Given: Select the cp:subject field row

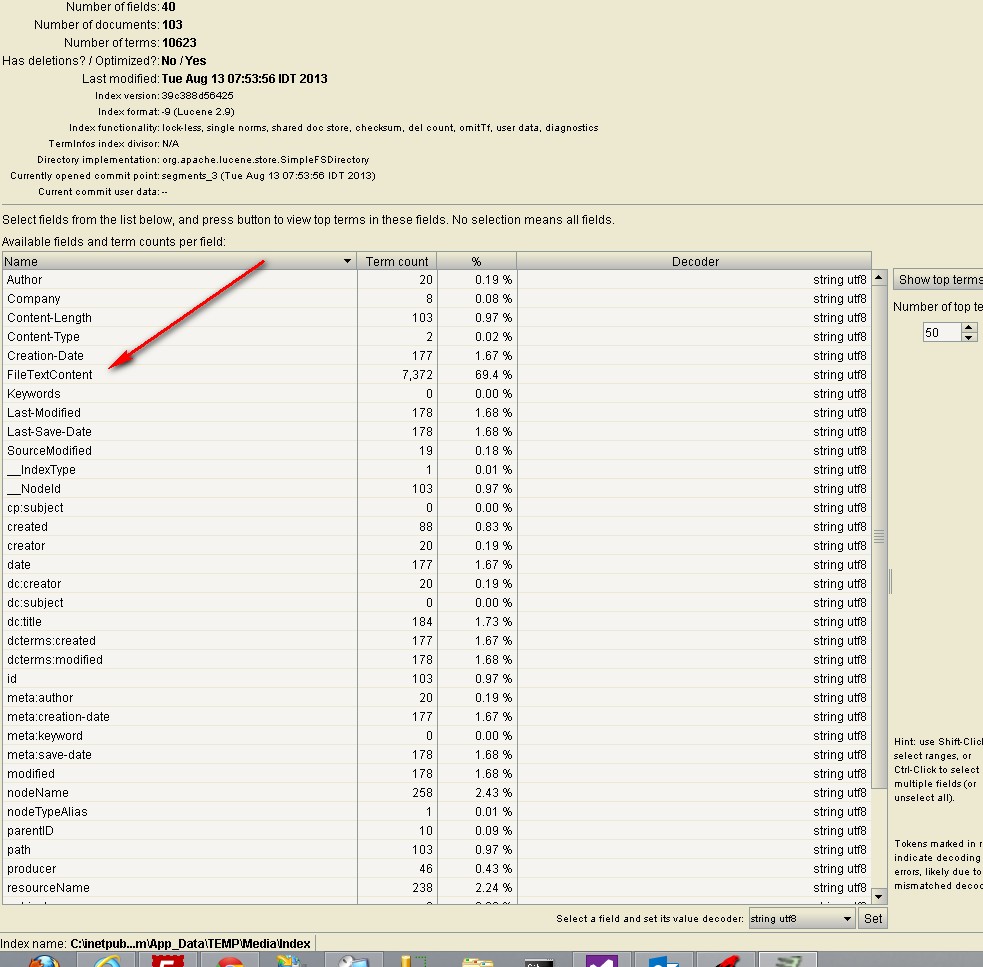Looking at the screenshot, I should pos(436,508).
